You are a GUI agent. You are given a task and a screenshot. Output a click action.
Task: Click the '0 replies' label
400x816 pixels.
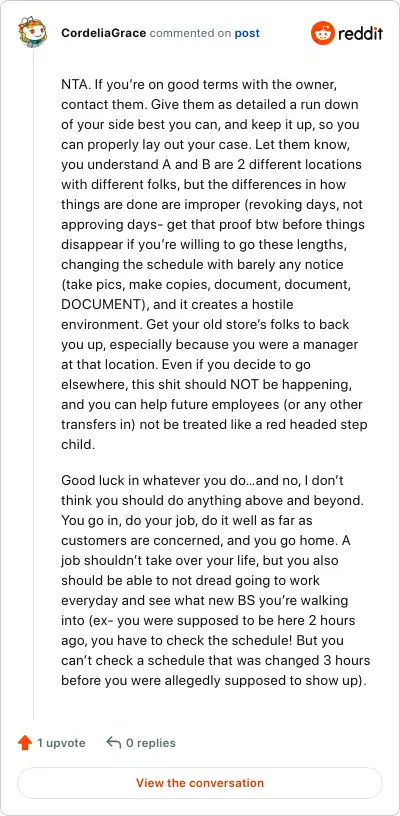pyautogui.click(x=151, y=743)
